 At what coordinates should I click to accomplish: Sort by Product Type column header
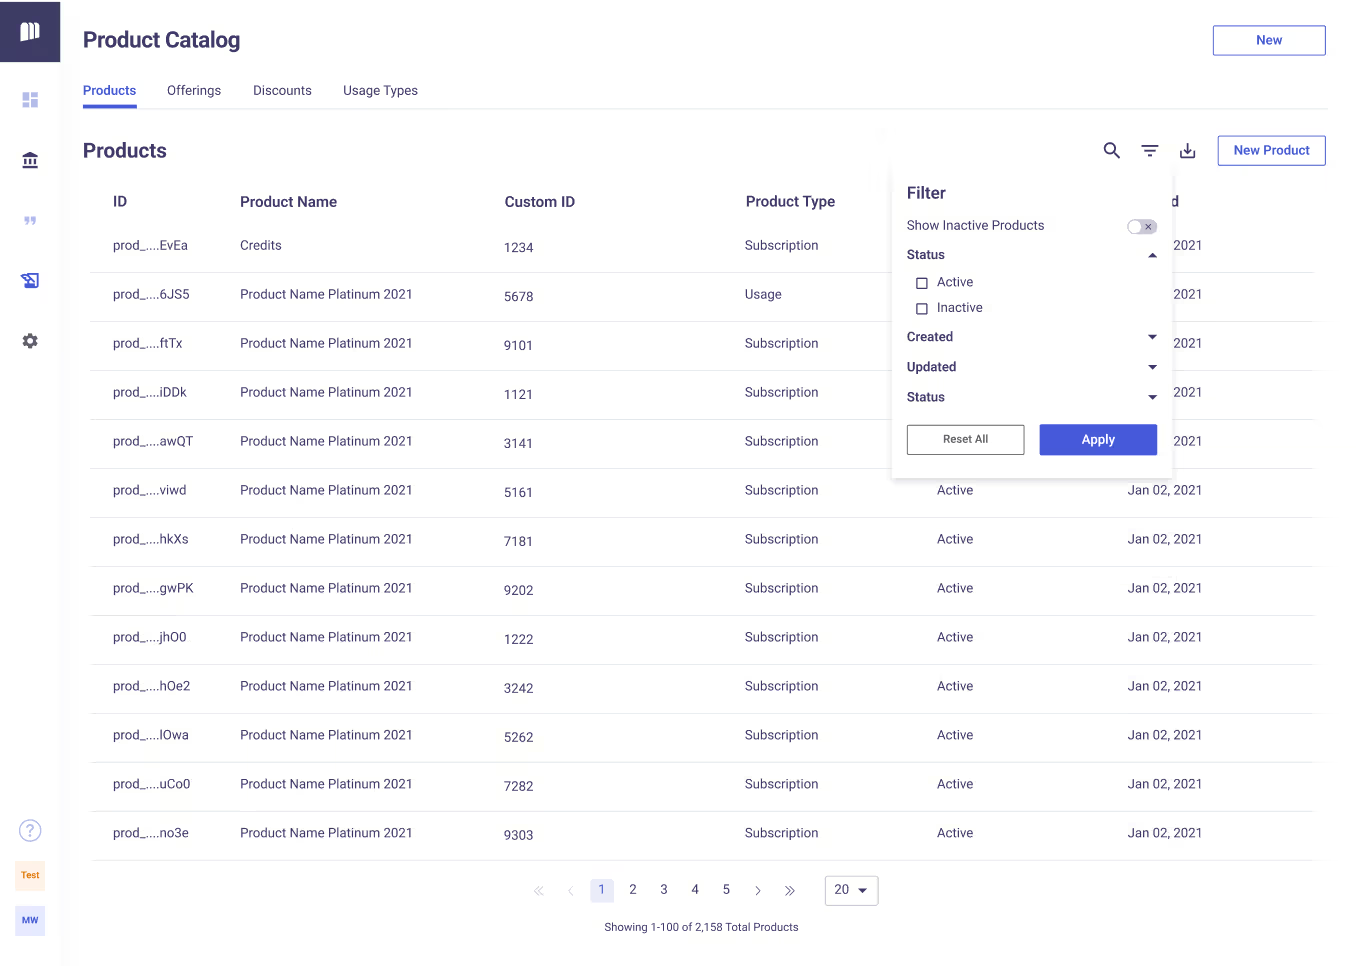coord(790,202)
